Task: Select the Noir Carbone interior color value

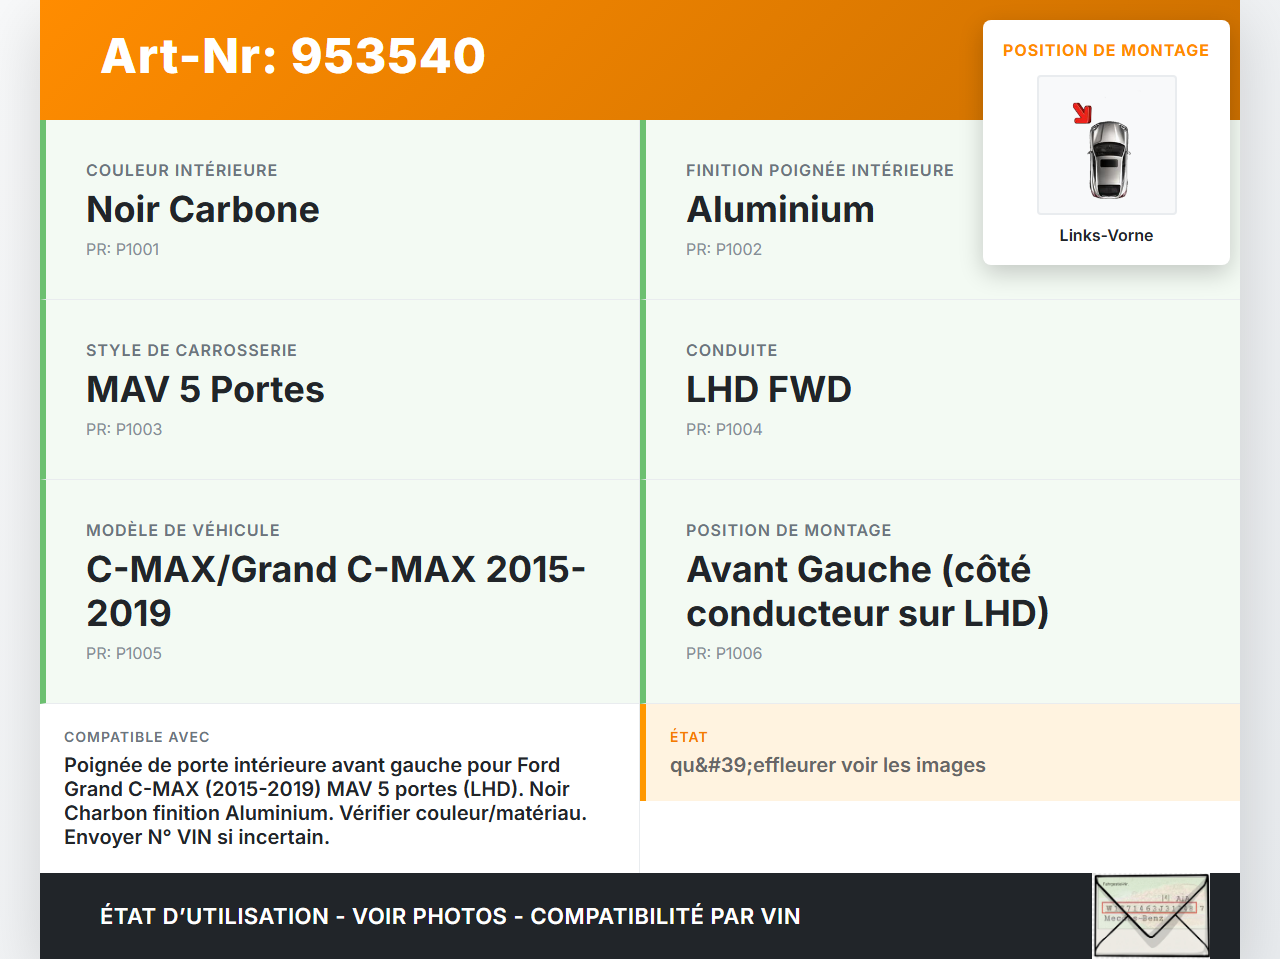Action: (x=203, y=209)
